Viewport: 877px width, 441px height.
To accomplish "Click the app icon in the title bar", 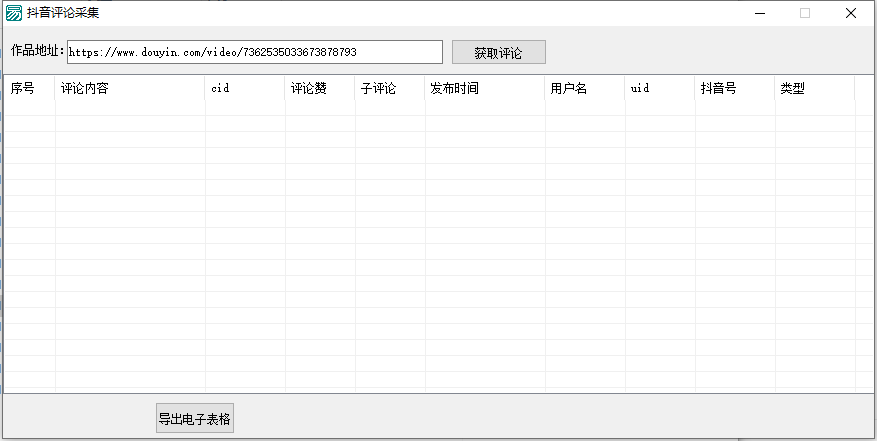I will point(14,13).
